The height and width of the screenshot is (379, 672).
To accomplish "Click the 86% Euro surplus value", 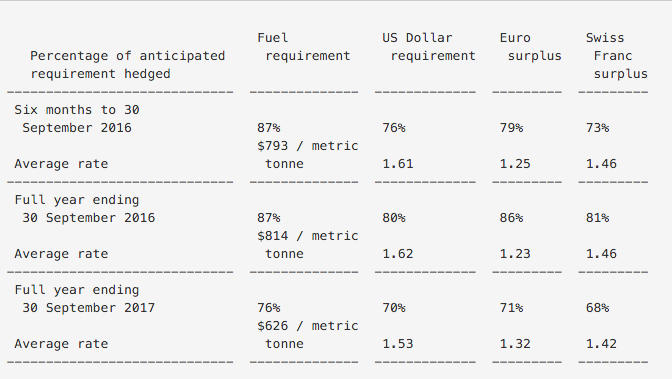I will click(511, 218).
